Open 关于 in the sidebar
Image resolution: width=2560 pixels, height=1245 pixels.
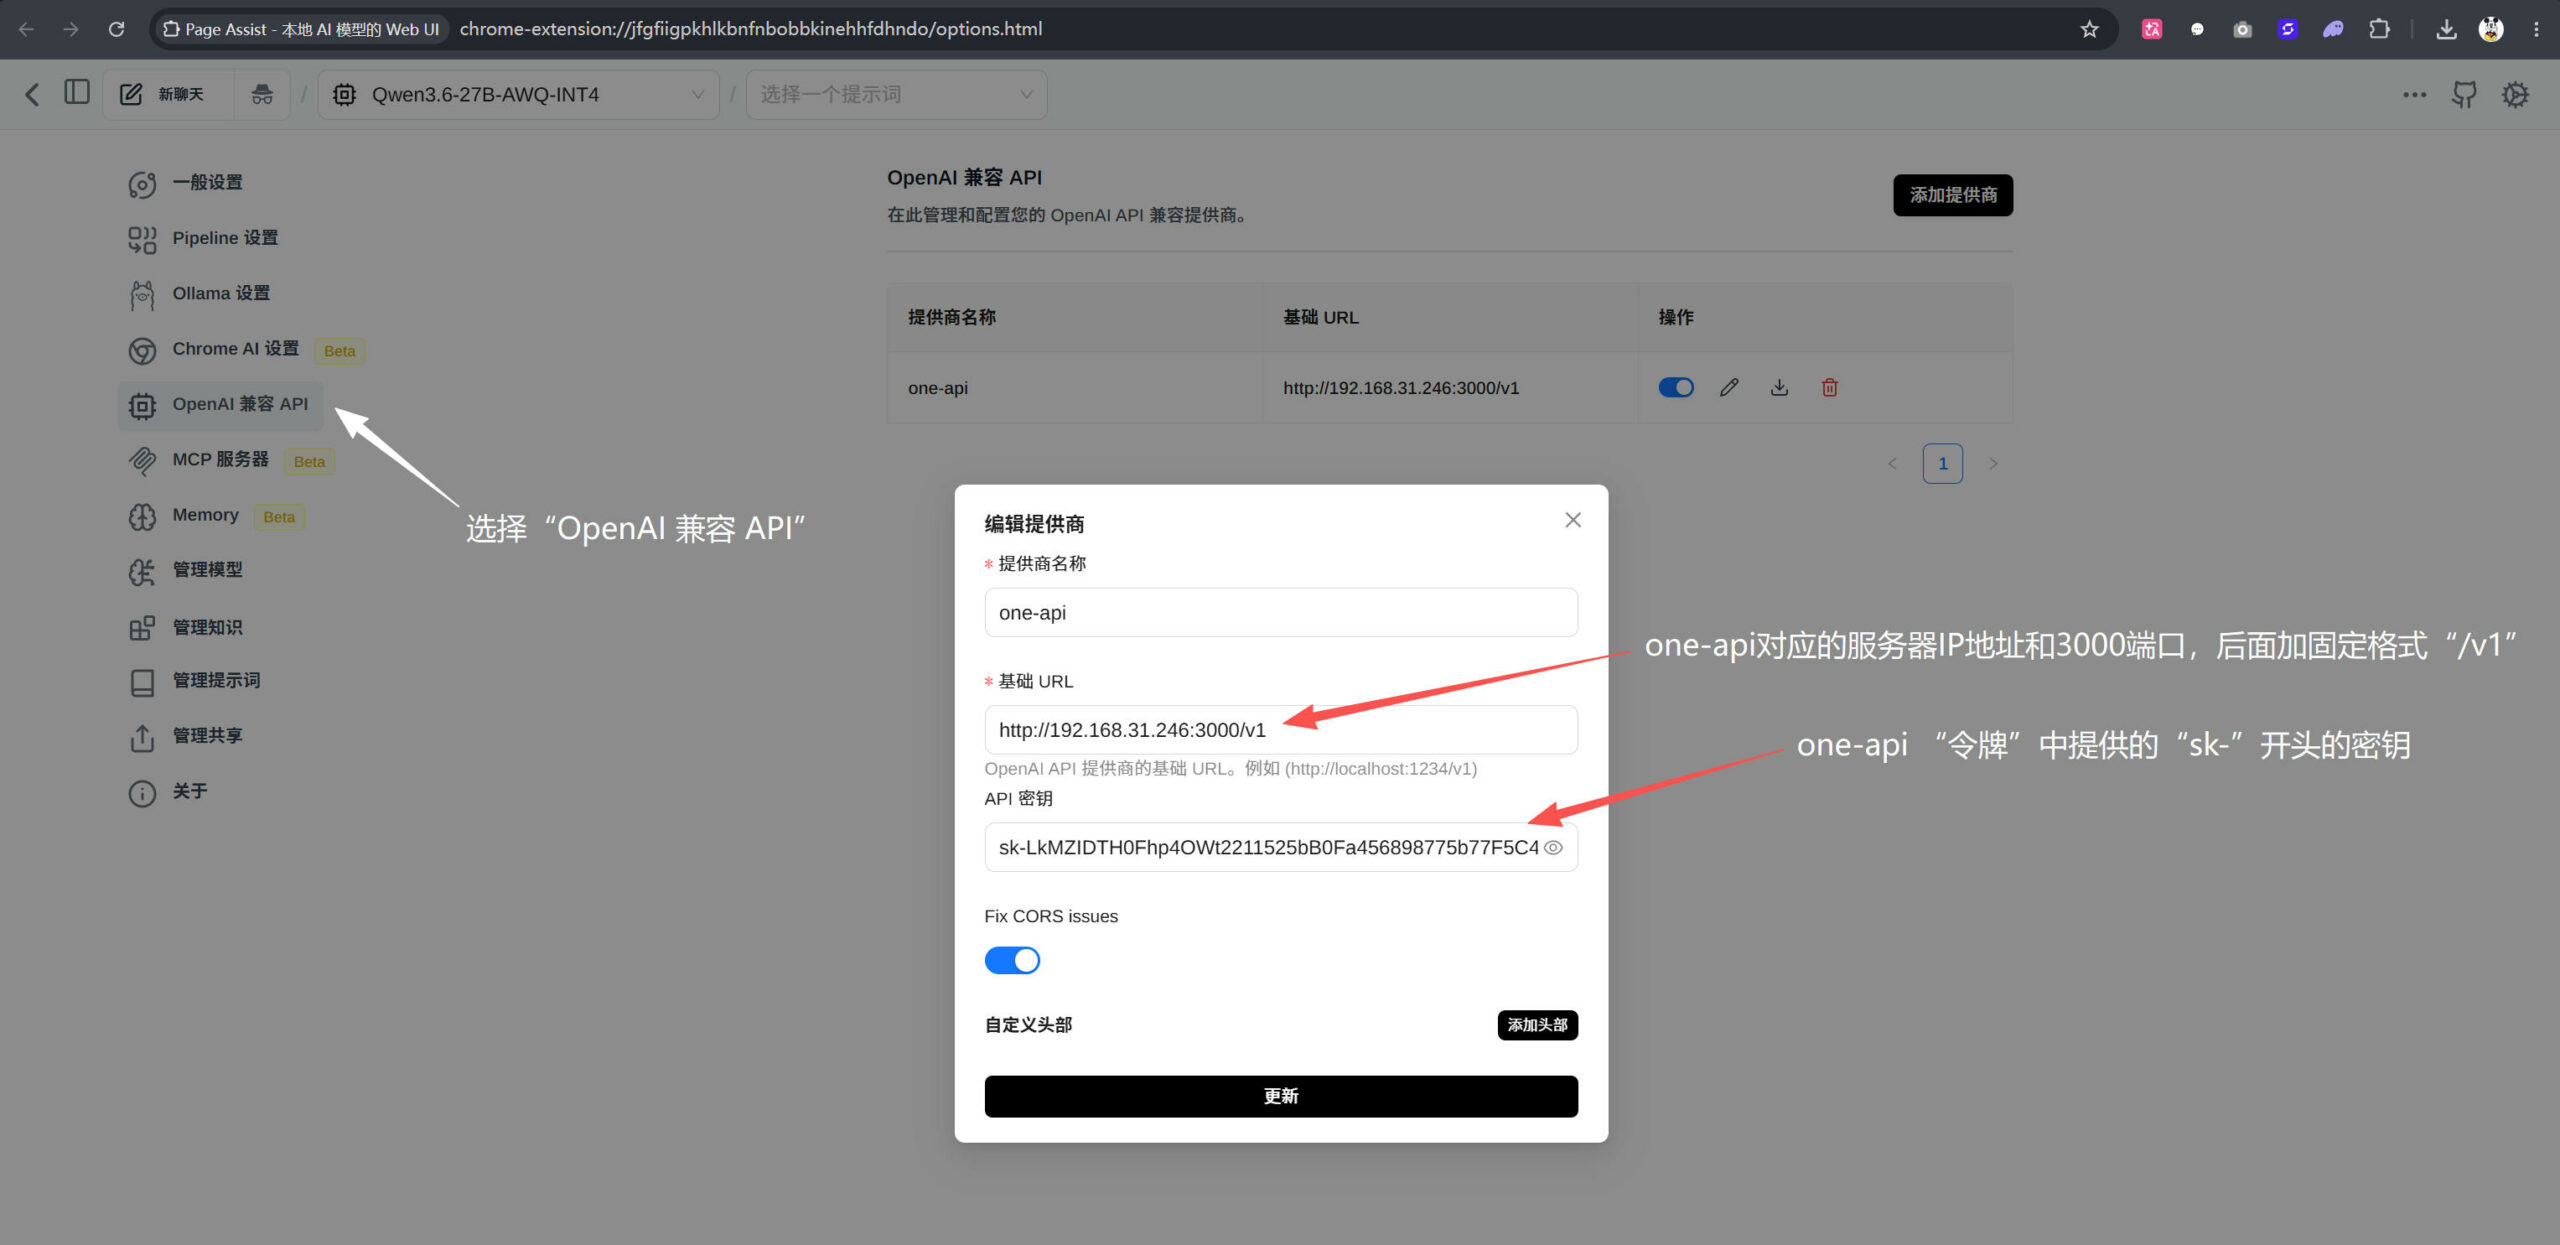pyautogui.click(x=168, y=792)
